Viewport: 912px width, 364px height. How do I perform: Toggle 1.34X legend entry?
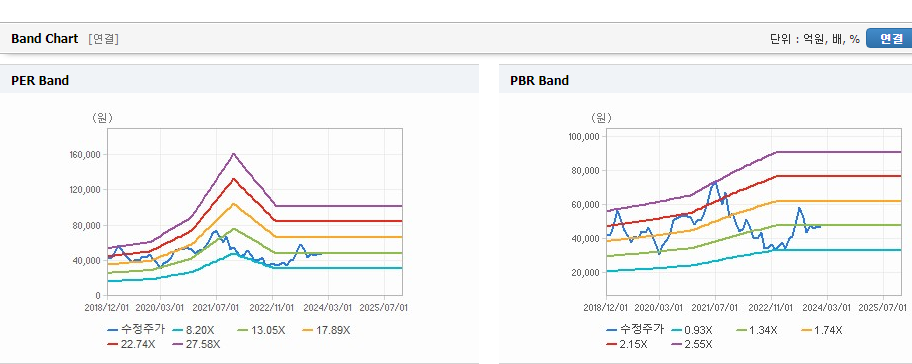click(758, 330)
